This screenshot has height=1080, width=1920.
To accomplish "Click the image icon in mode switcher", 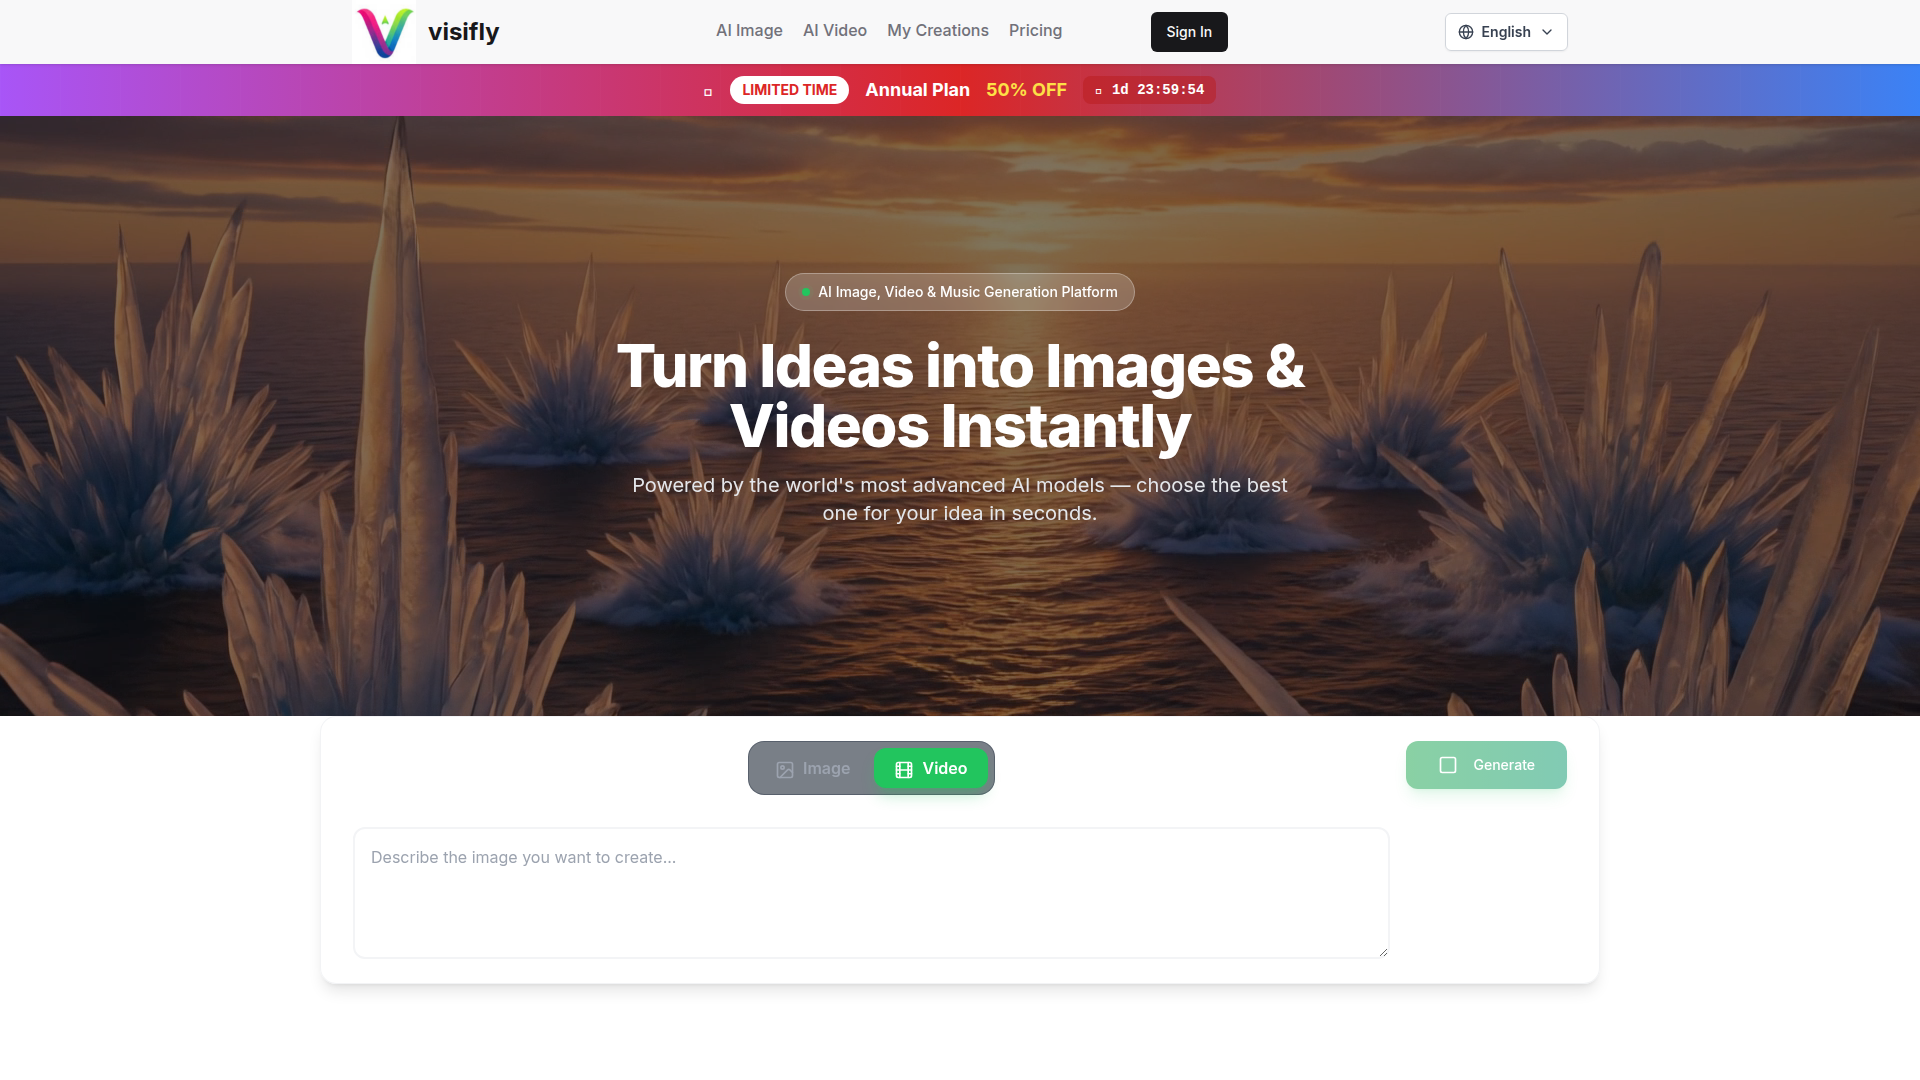I will point(785,769).
